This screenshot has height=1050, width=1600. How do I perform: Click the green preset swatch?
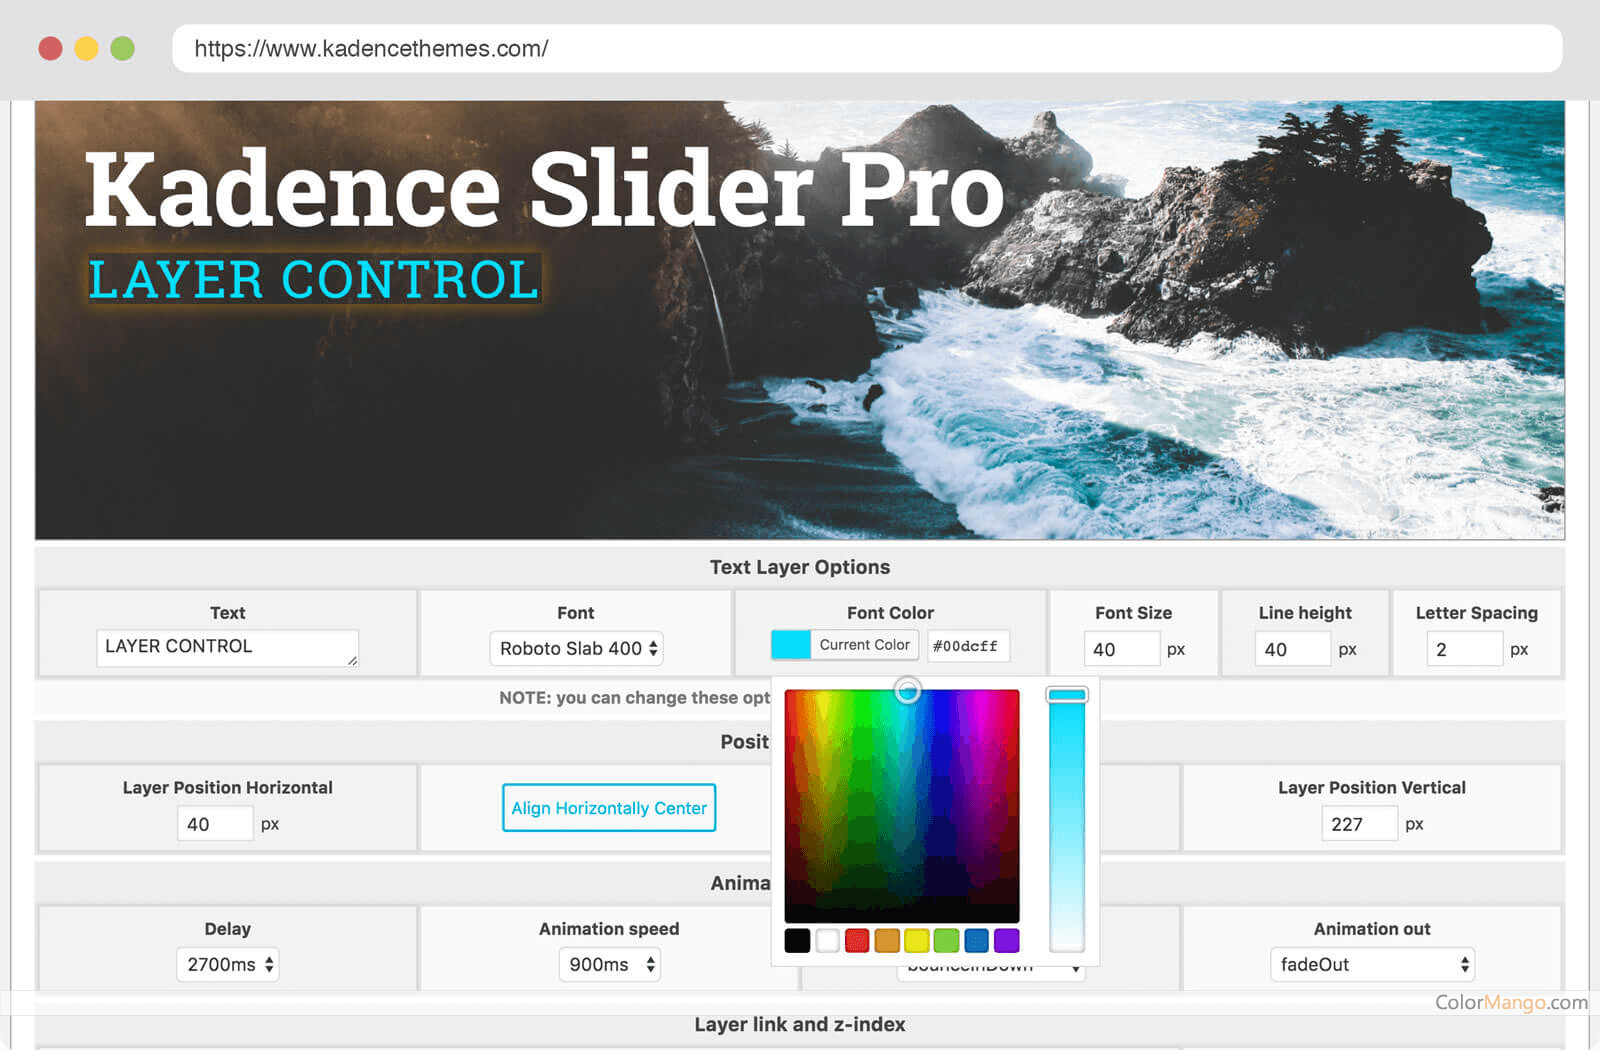(947, 940)
